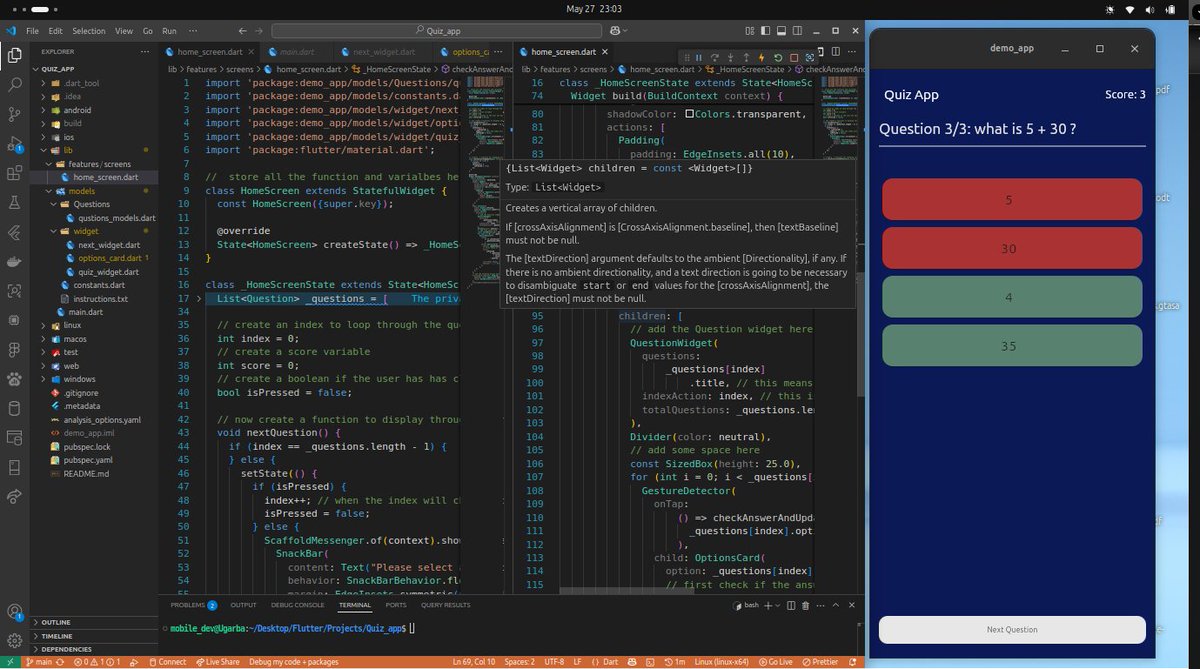Image resolution: width=1200 pixels, height=669 pixels.
Task: Open the File menu
Action: click(32, 31)
